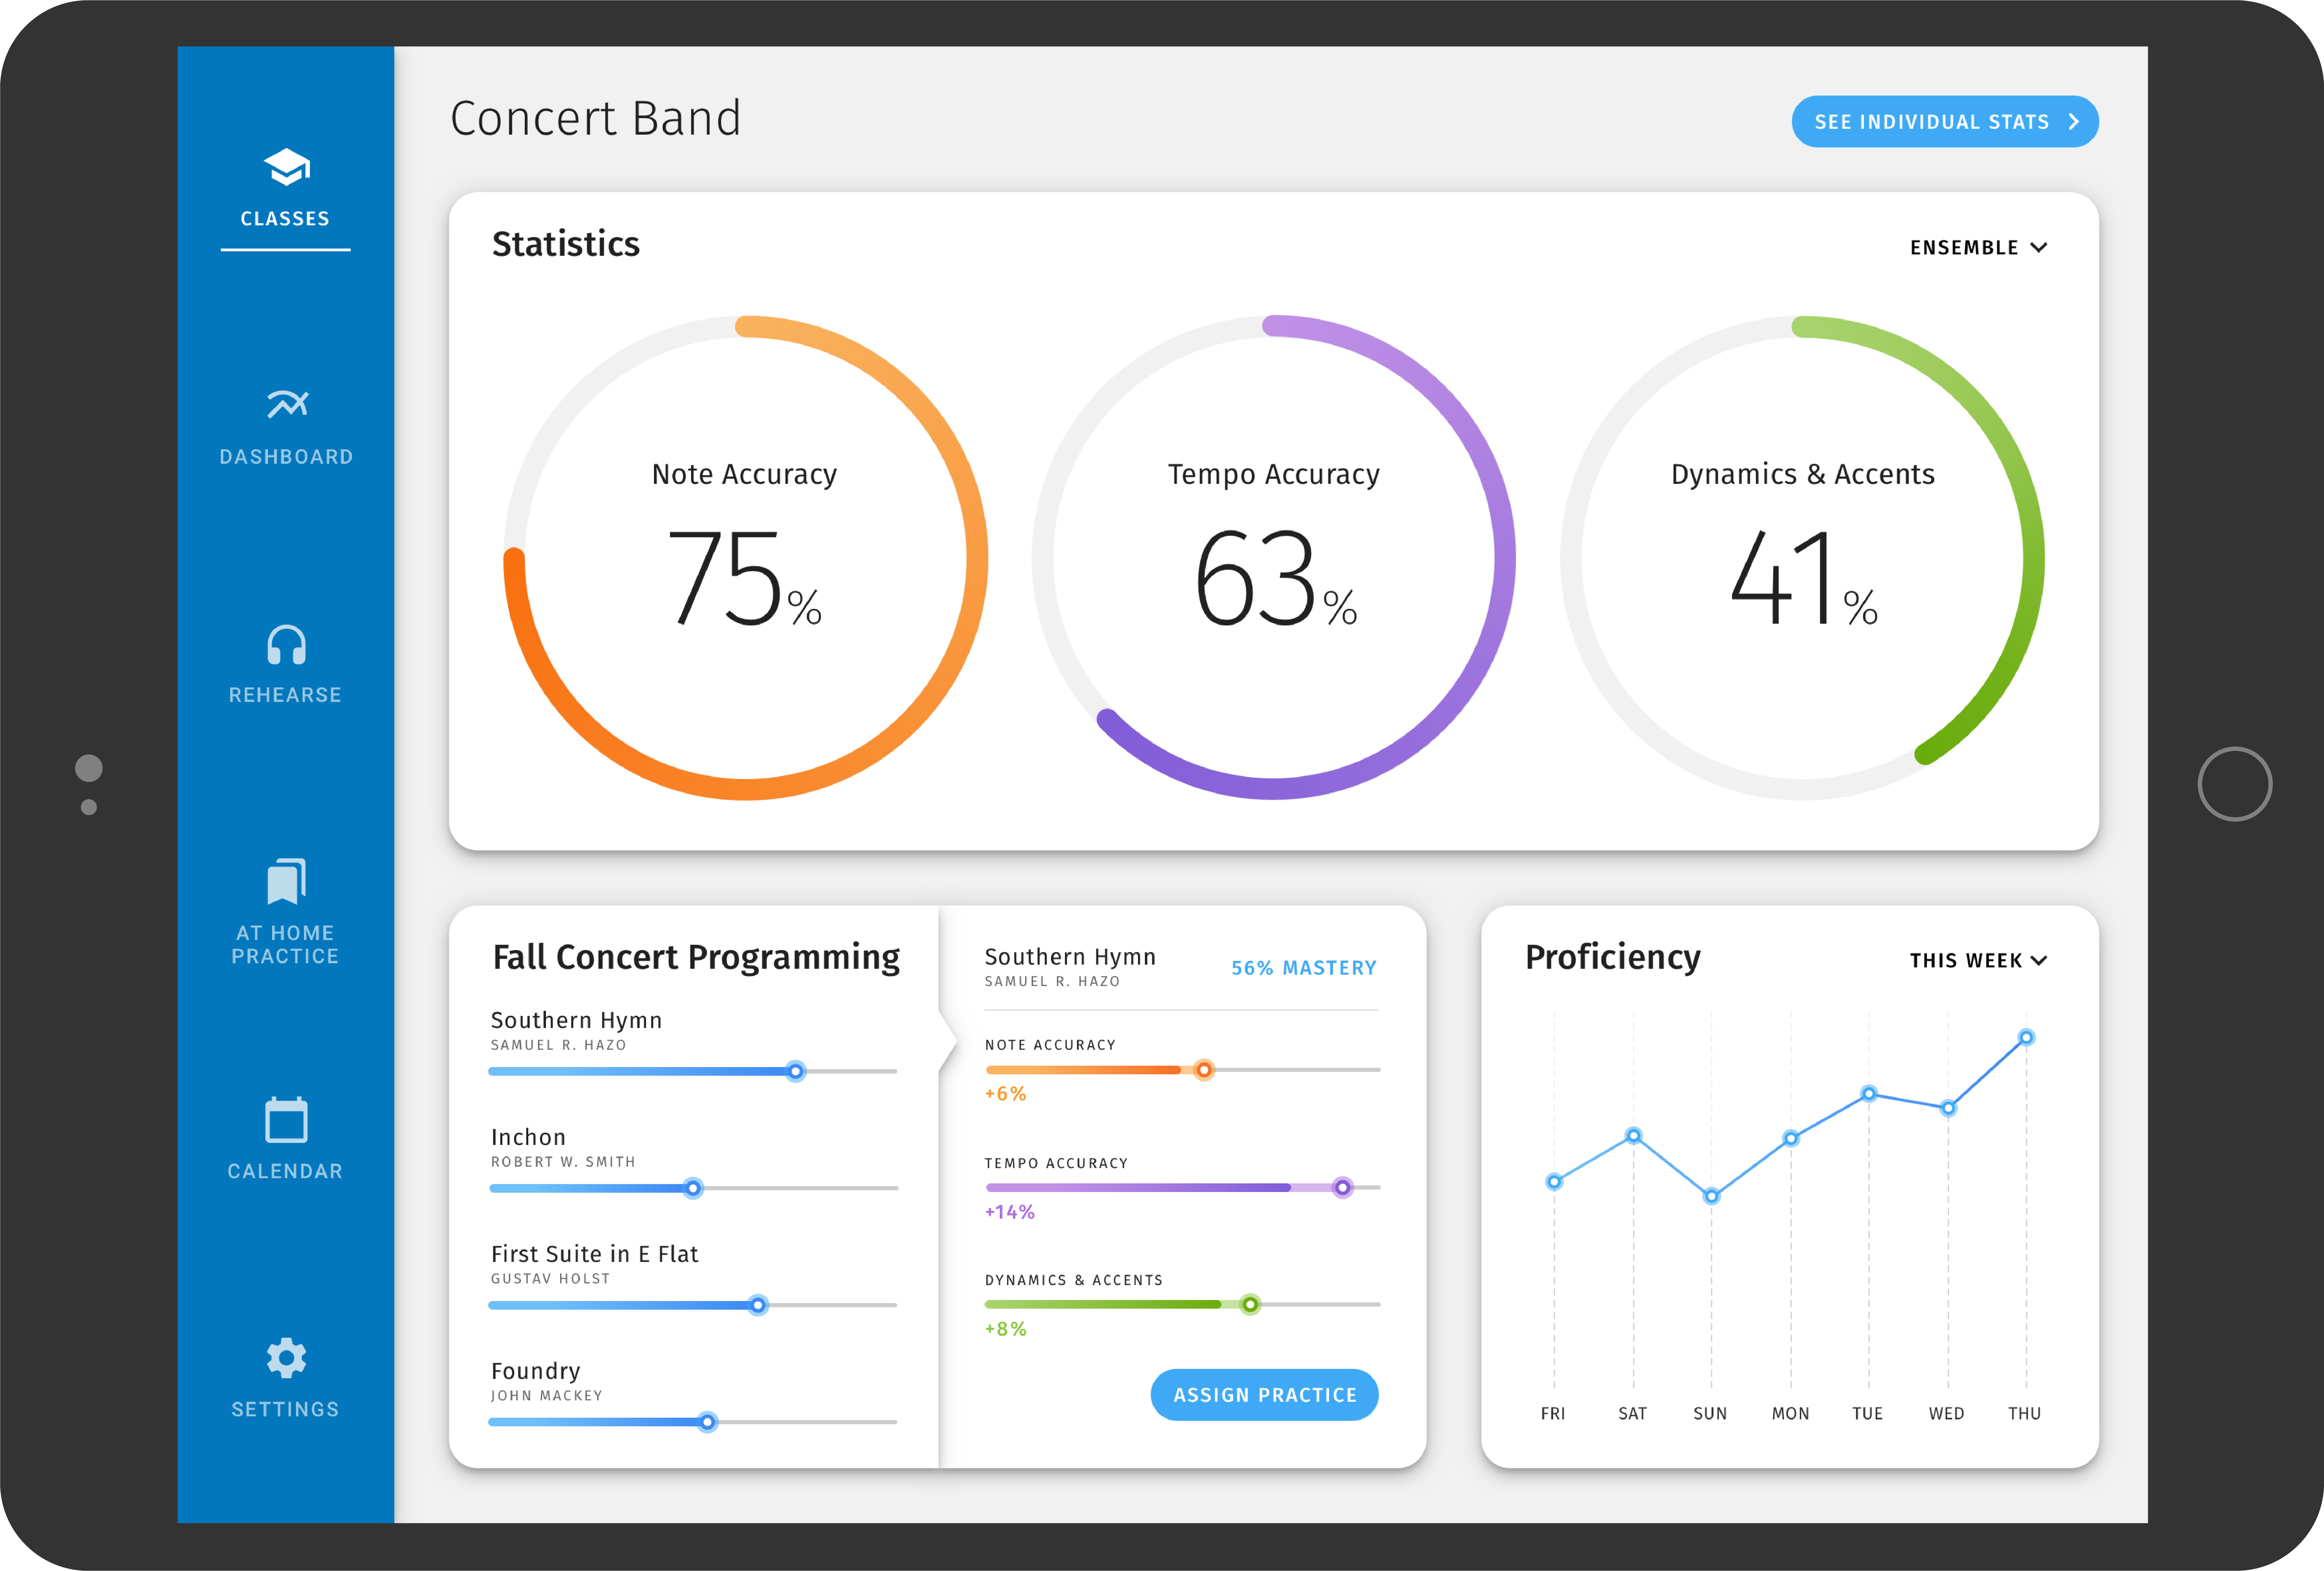
Task: Click the Dynamics & Accents 41% gauge
Action: 1802,558
